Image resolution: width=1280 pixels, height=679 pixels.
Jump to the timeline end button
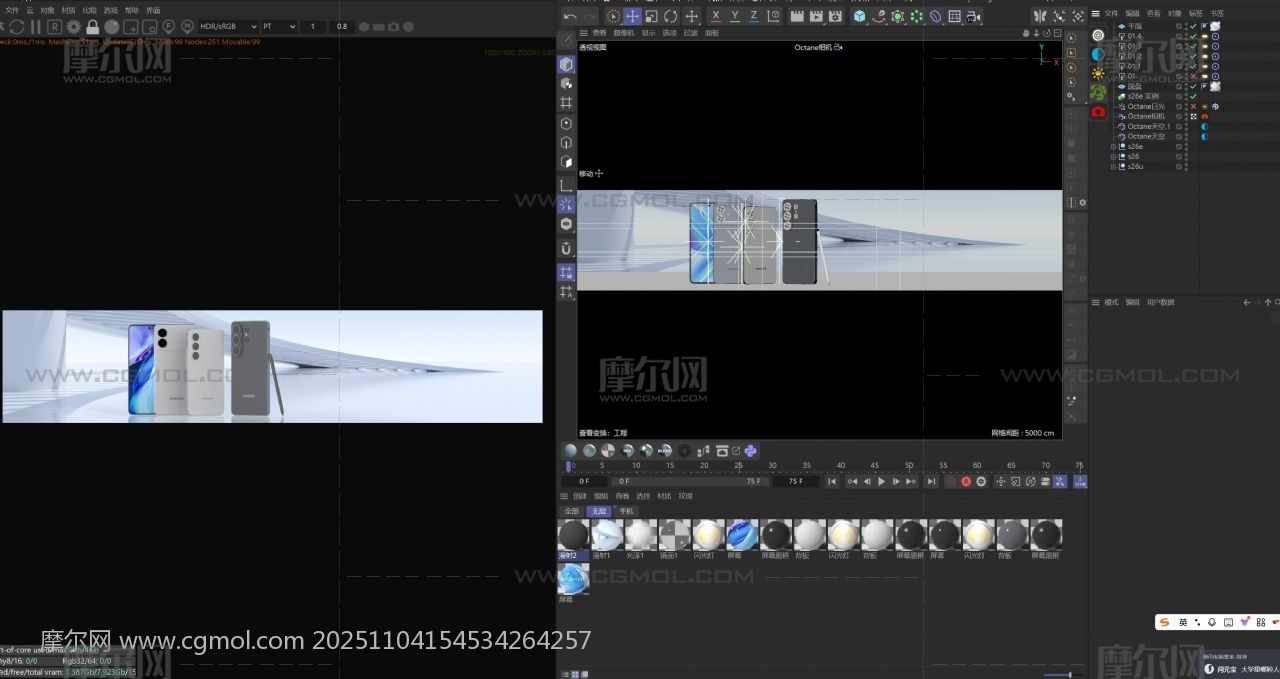tap(931, 481)
